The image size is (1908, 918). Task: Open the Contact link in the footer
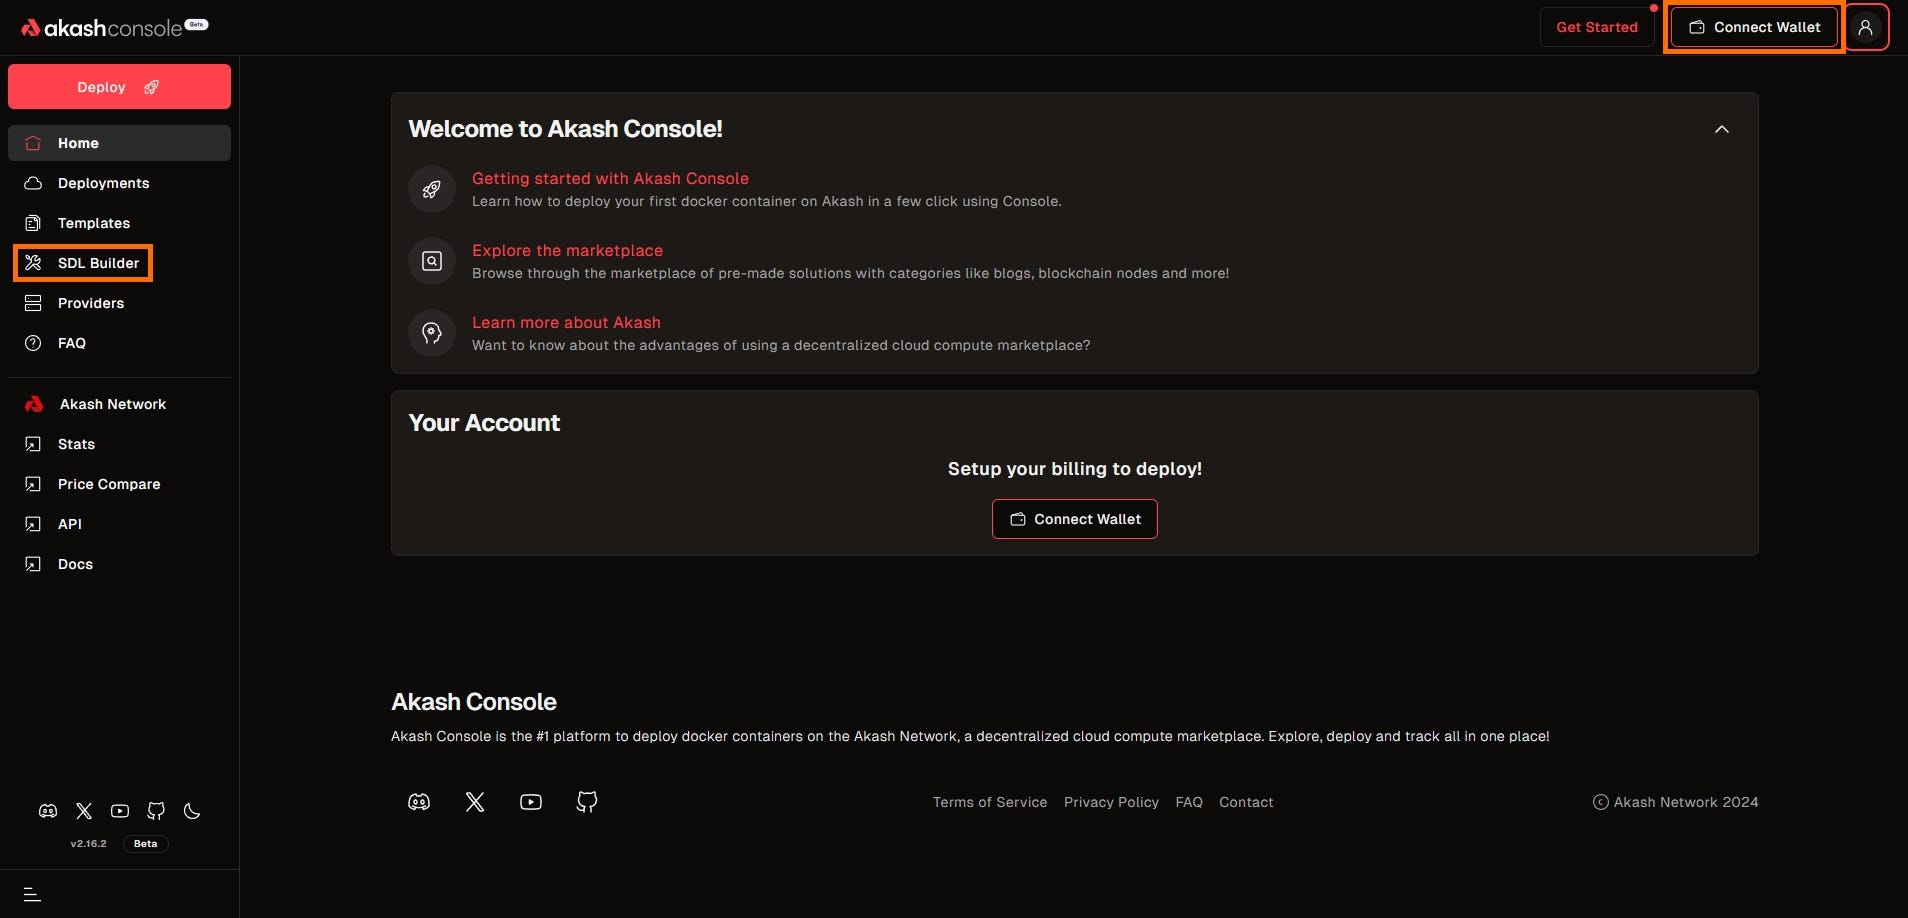[x=1246, y=802]
